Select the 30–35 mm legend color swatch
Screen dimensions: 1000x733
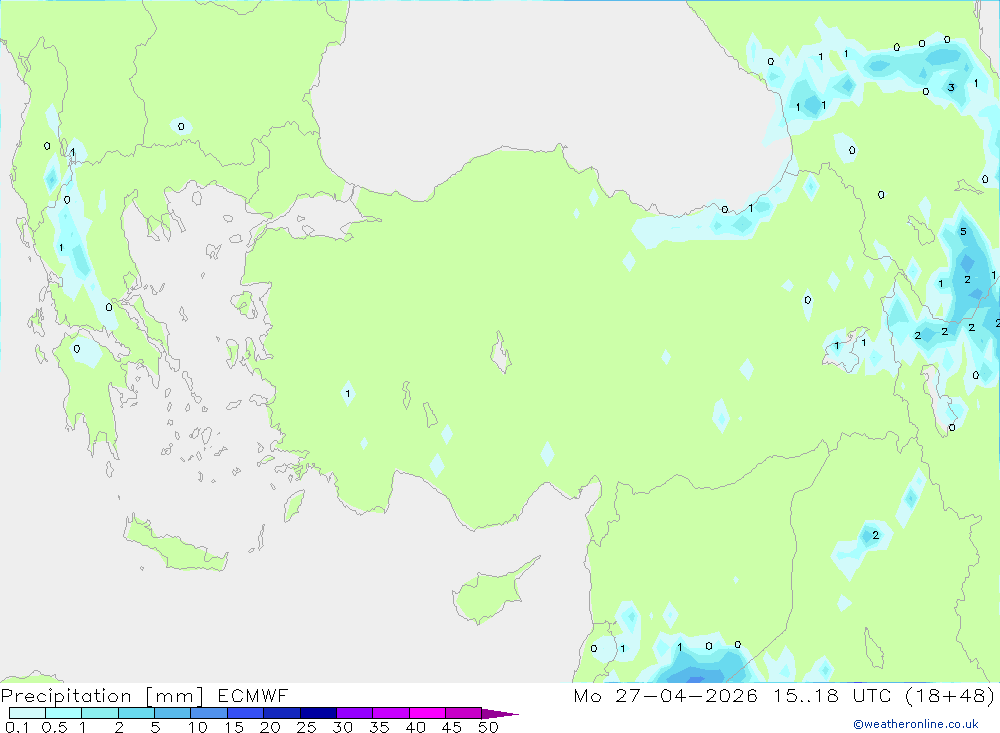(x=354, y=713)
